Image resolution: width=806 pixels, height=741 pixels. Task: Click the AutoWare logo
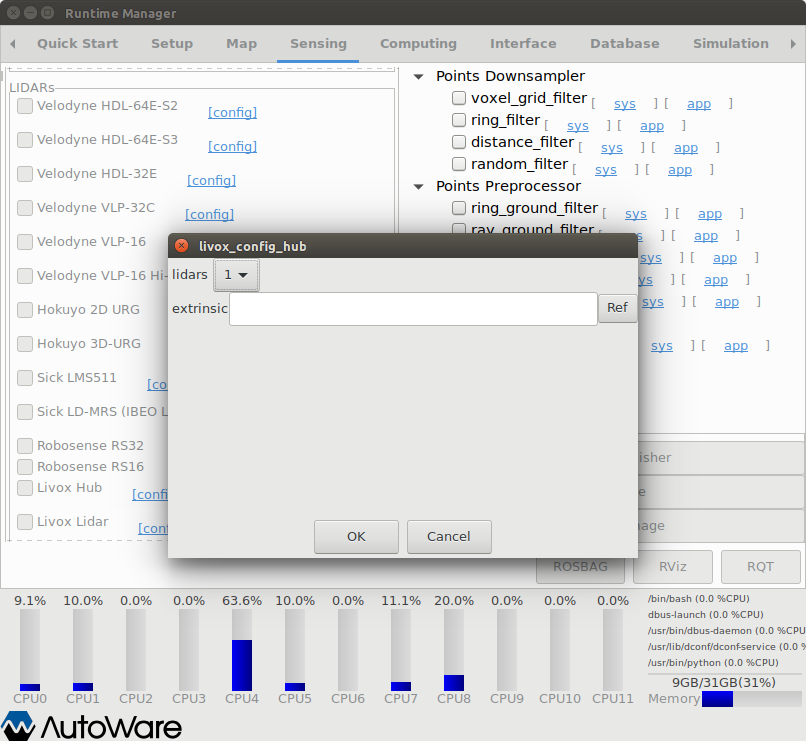pyautogui.click(x=91, y=726)
